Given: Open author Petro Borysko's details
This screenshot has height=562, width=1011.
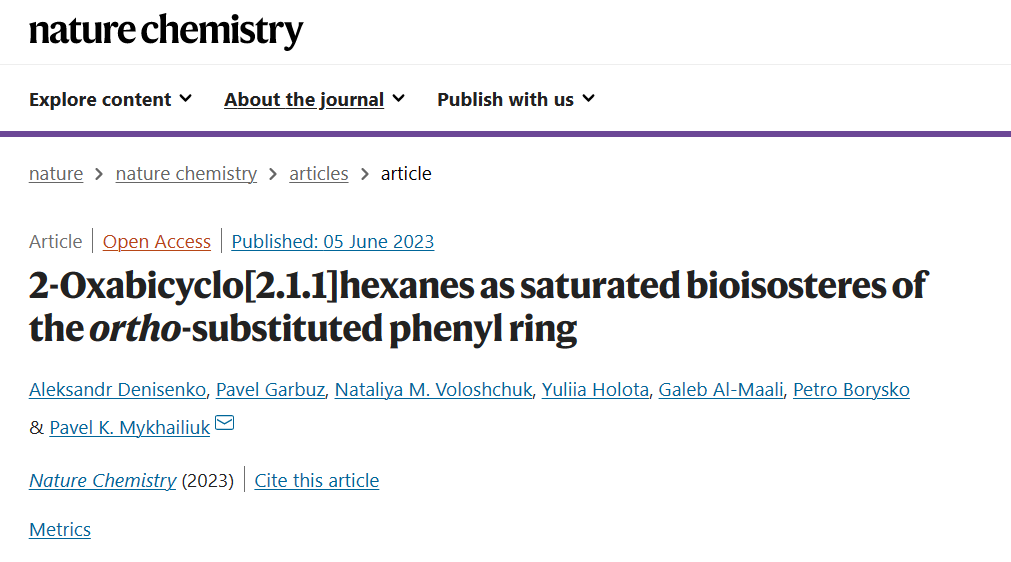Looking at the screenshot, I should coord(851,389).
